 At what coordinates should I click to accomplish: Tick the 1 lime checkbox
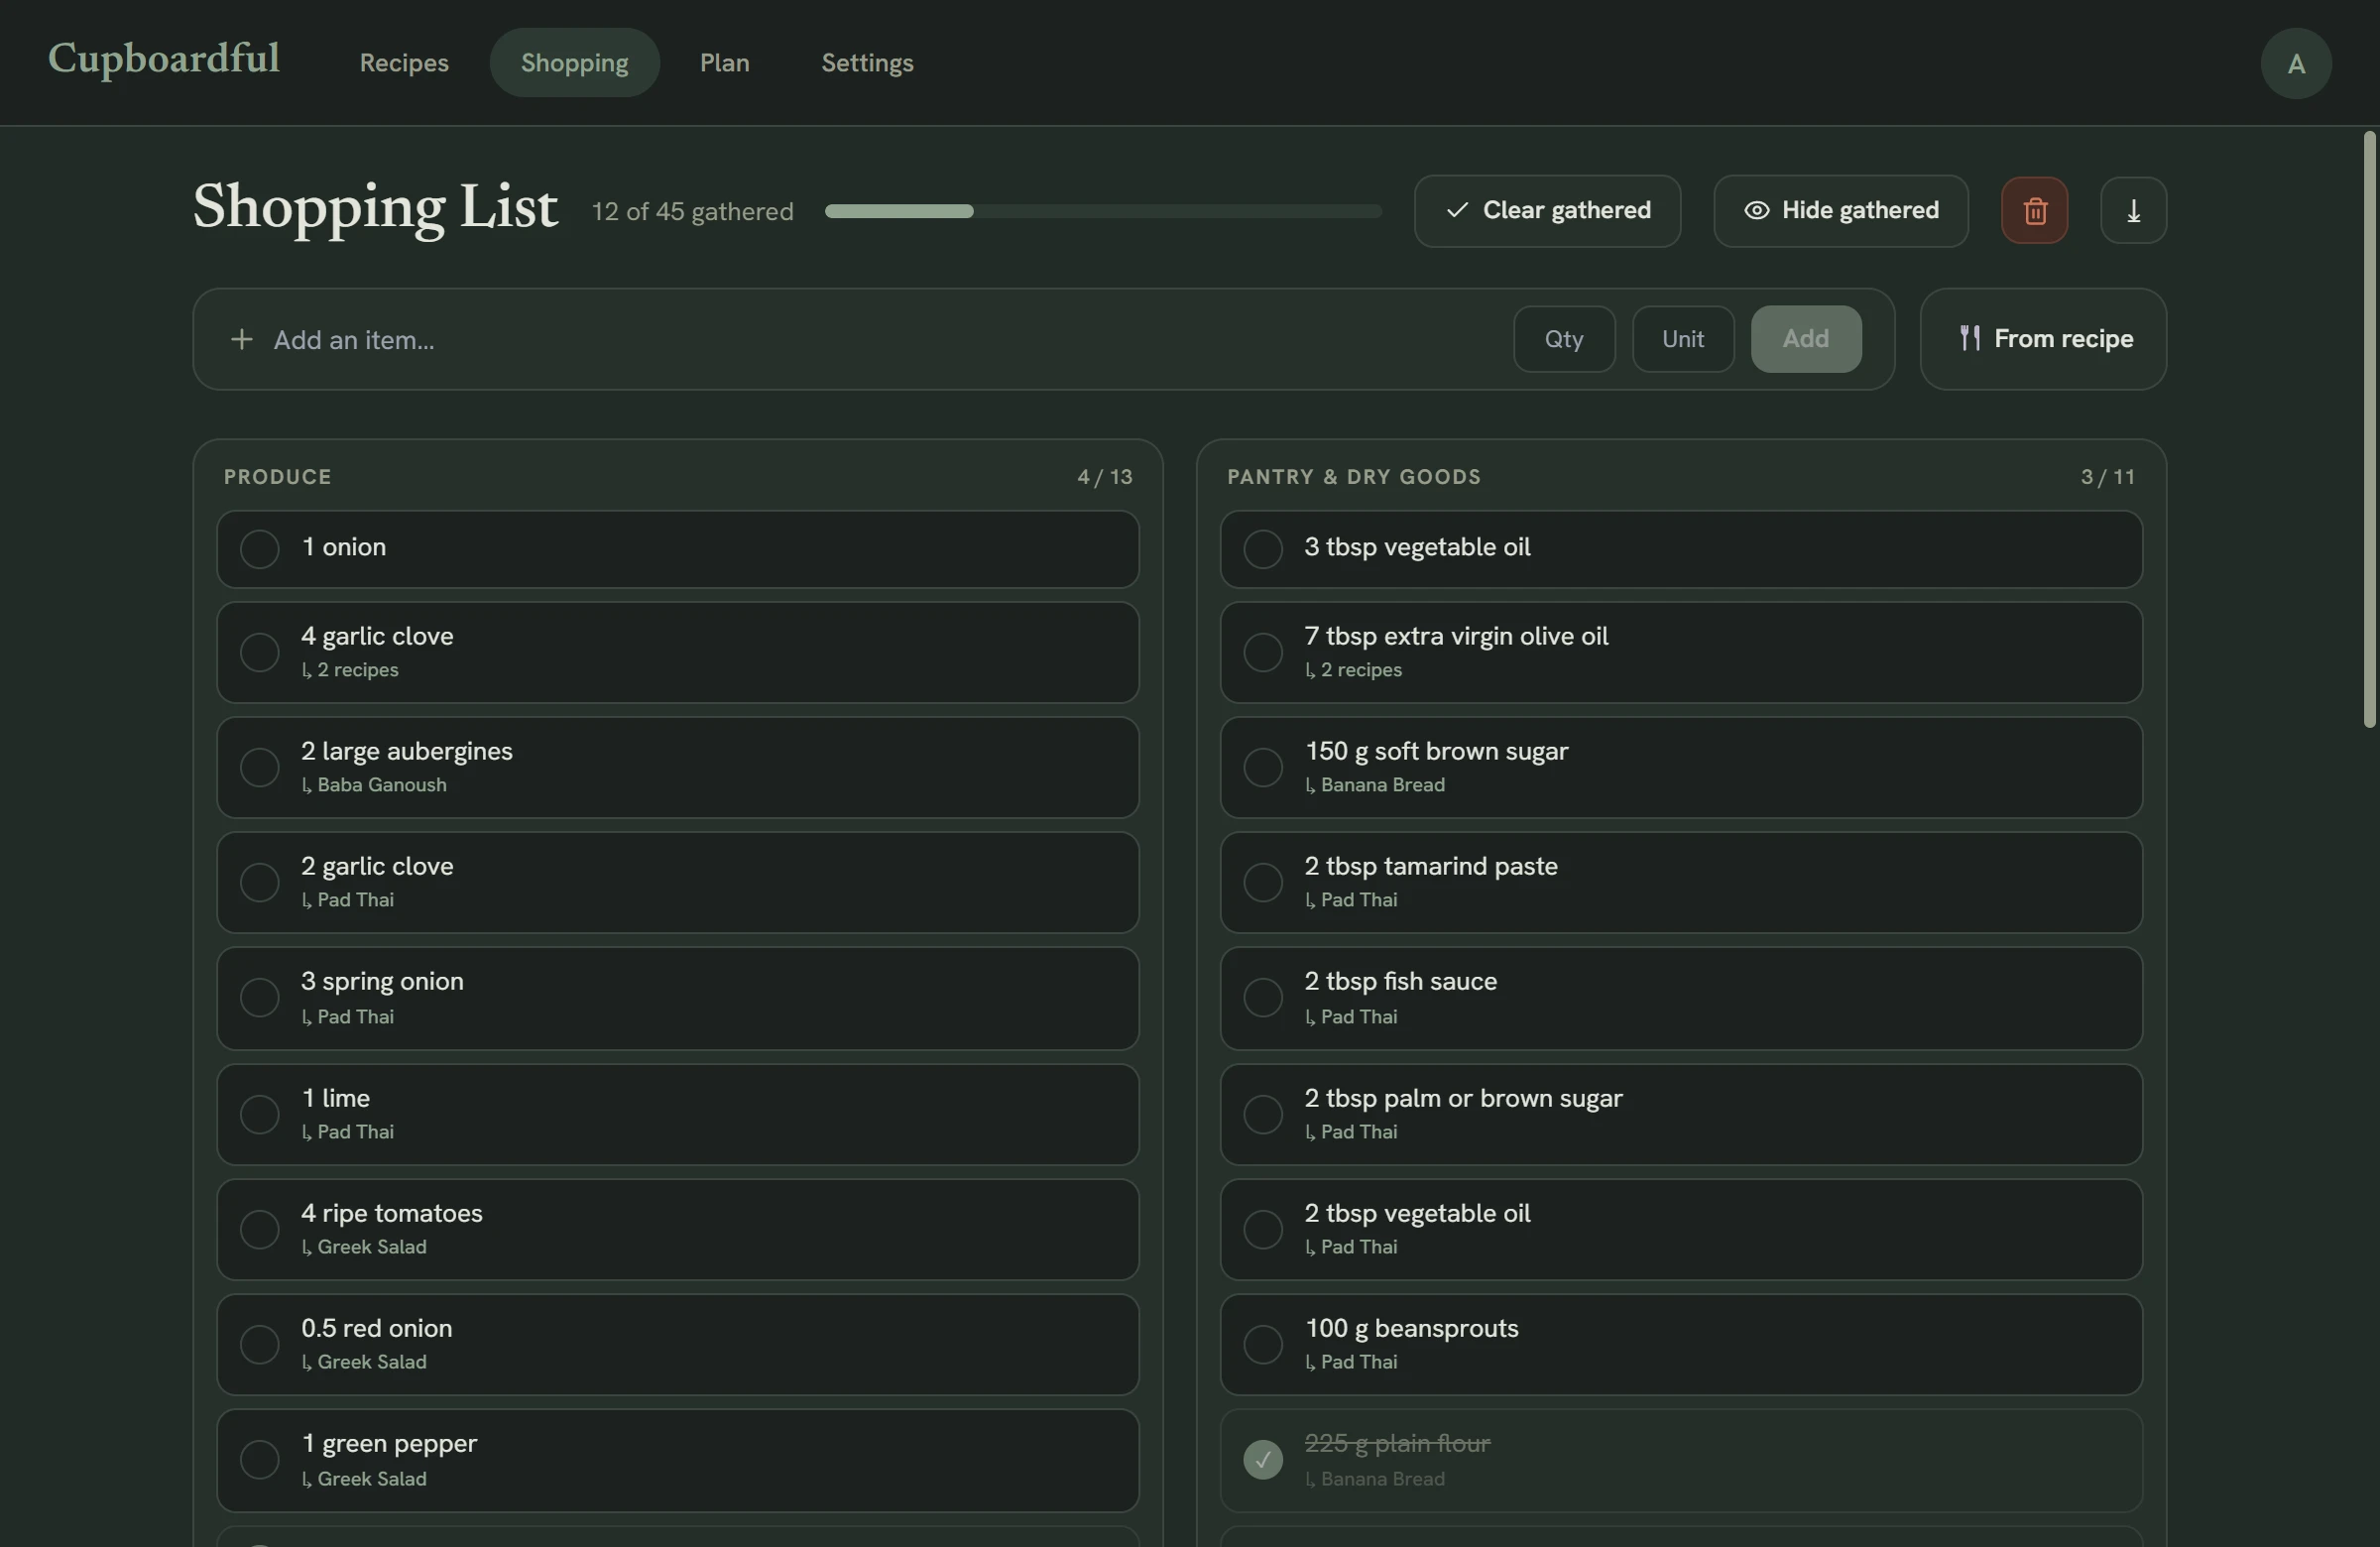coord(259,1114)
